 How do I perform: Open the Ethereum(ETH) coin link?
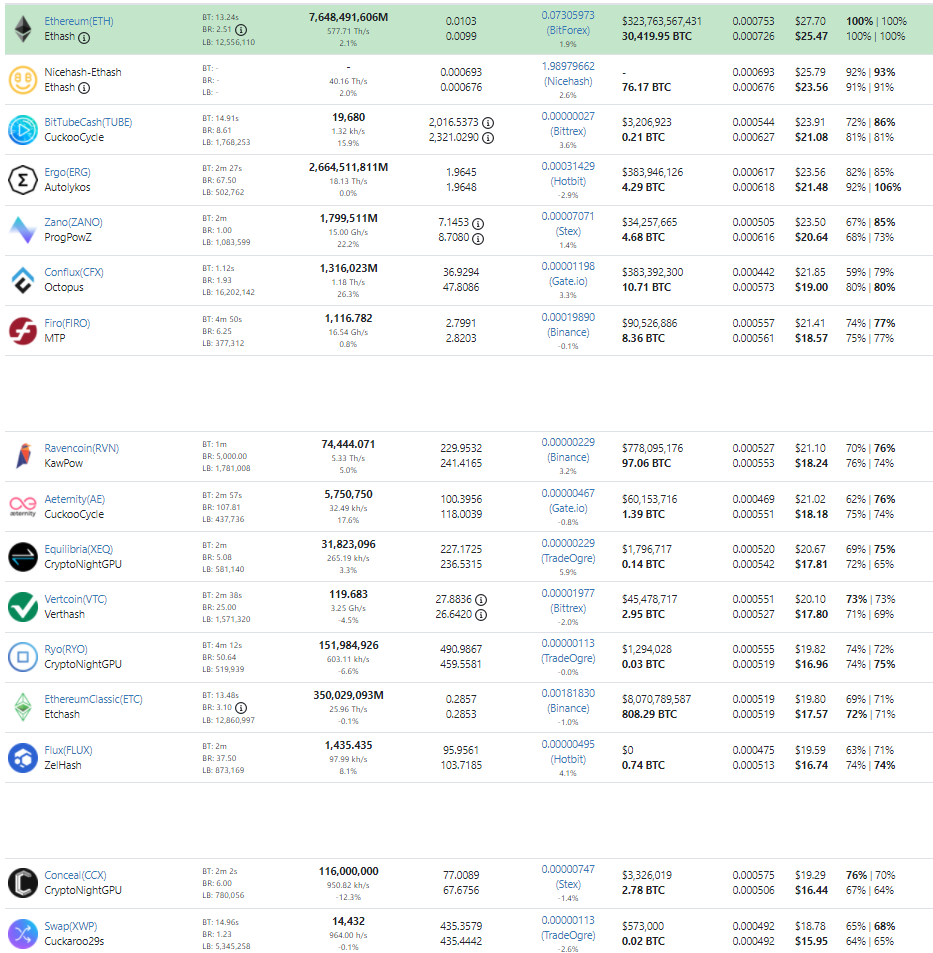(x=79, y=21)
